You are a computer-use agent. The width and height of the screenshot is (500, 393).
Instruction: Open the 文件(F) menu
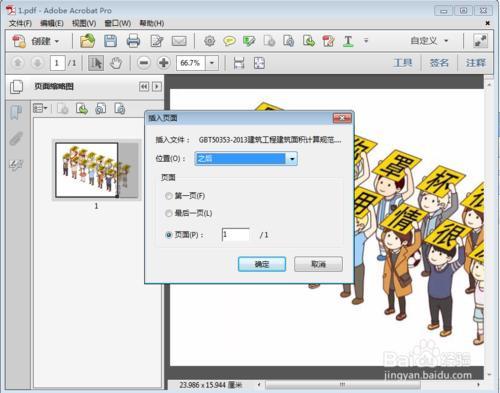pyautogui.click(x=20, y=23)
